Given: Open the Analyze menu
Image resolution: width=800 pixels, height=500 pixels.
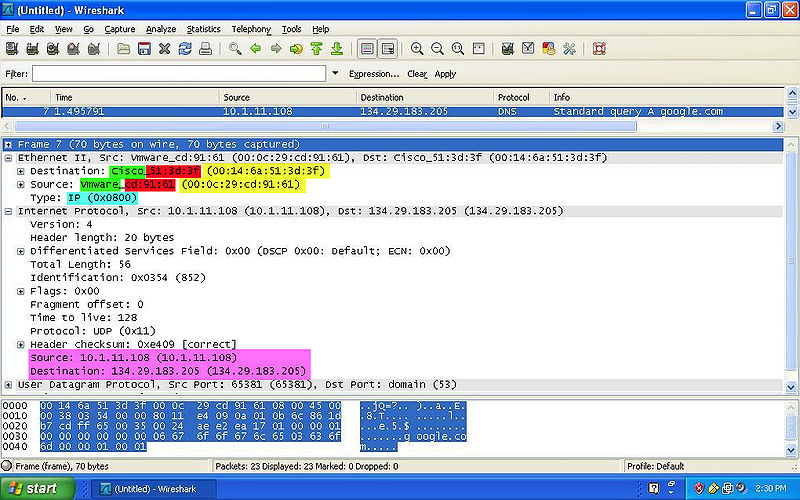Looking at the screenshot, I should [161, 29].
